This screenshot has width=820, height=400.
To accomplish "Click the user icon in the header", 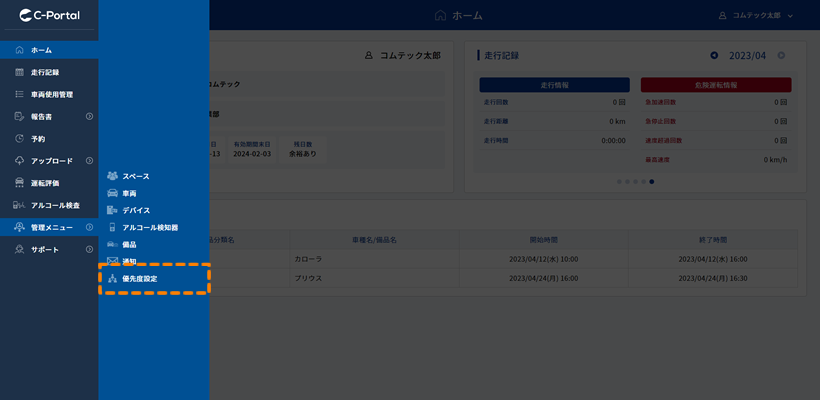I will [x=723, y=15].
